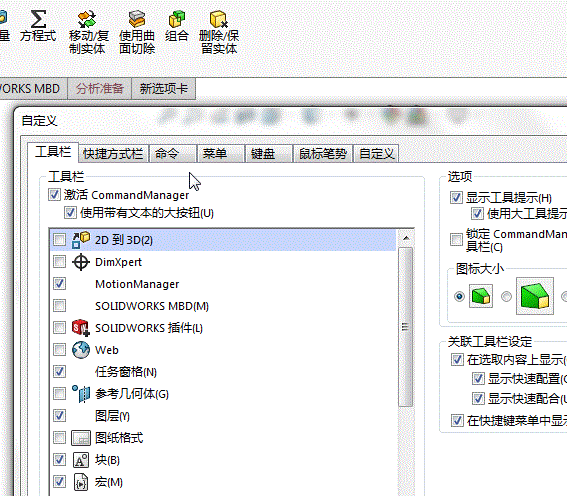567x496 pixels.
Task: Click the toolbar list scroll up arrow
Action: tap(406, 238)
